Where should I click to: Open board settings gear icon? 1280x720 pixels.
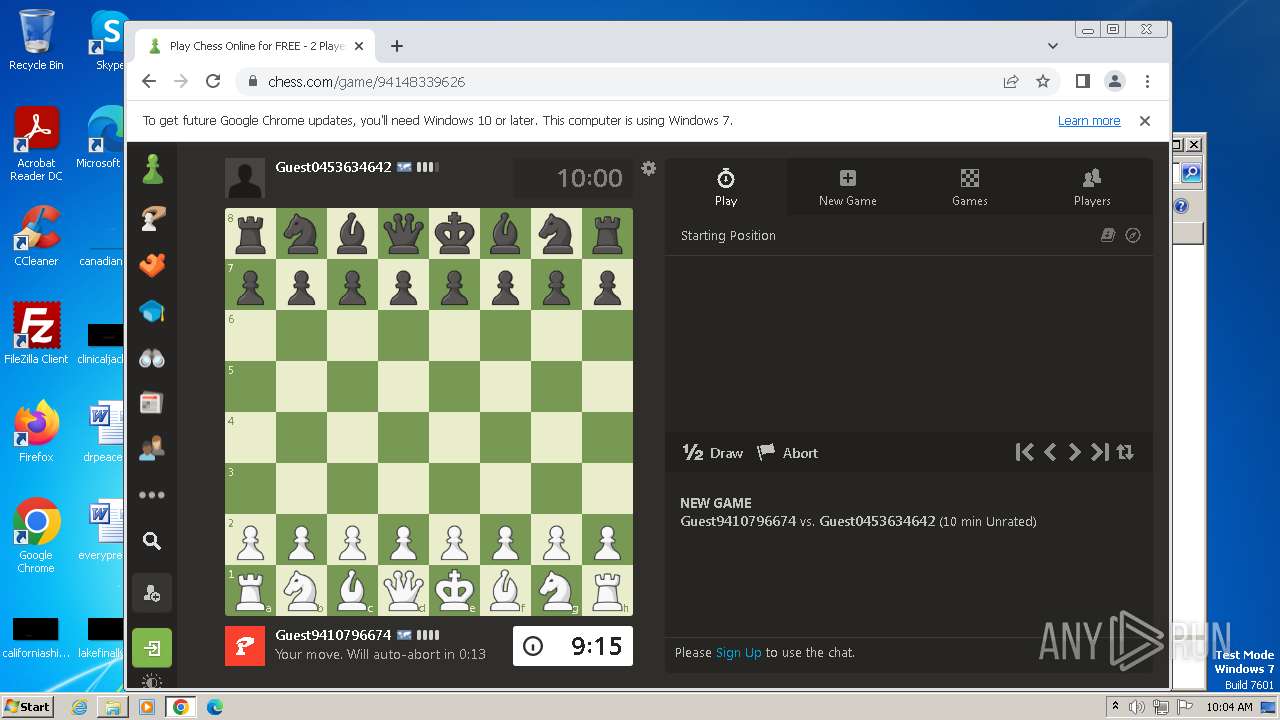[649, 168]
